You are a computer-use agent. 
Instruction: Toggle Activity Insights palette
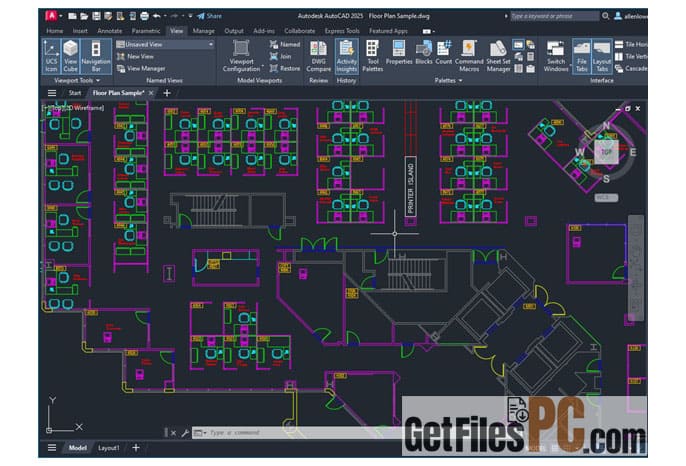tap(346, 56)
